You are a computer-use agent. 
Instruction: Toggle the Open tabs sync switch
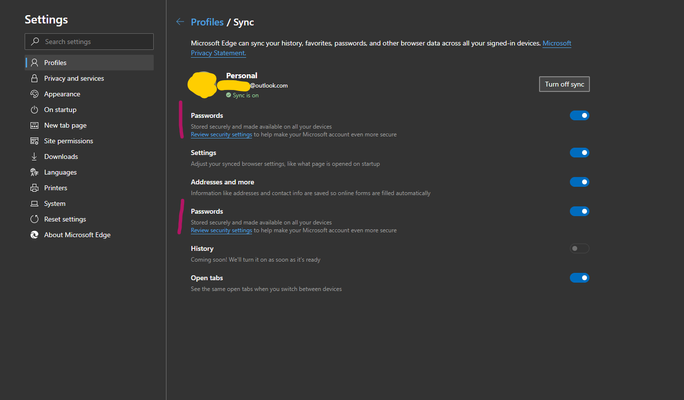tap(579, 277)
